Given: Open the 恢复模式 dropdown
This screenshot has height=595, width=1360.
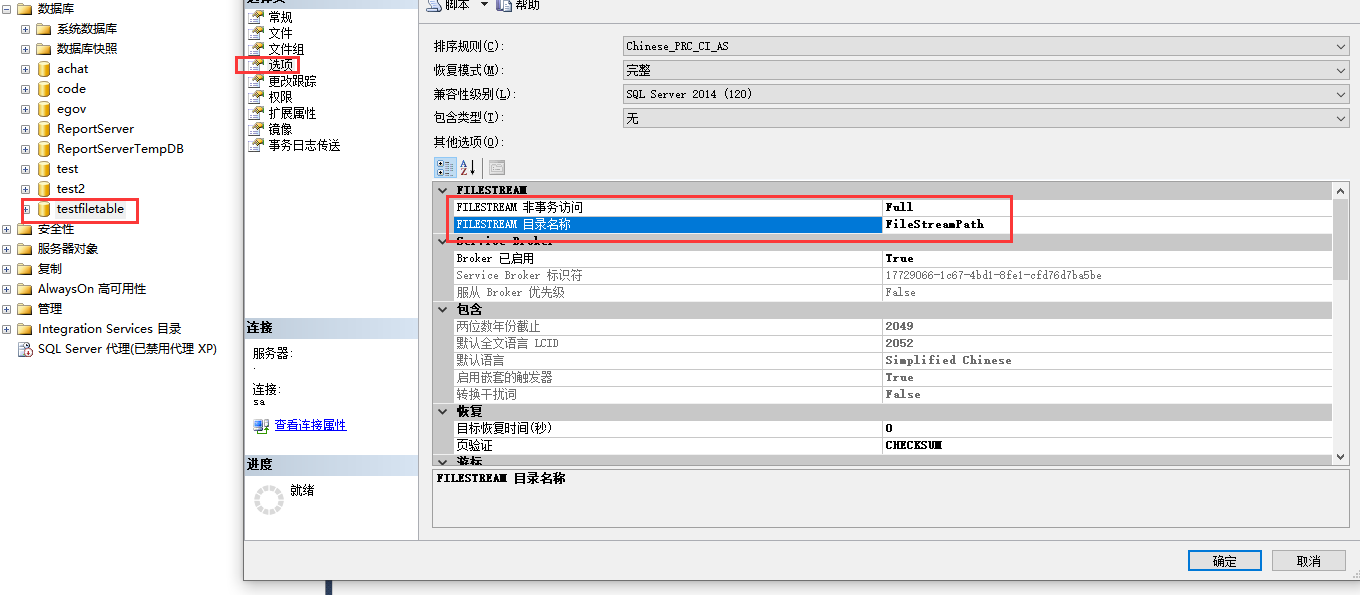Looking at the screenshot, I should click(x=1340, y=69).
